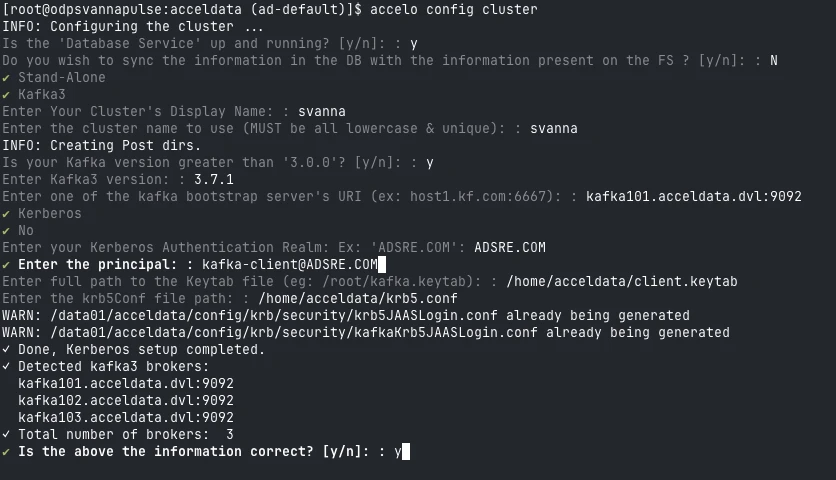Viewport: 836px width, 480px height.
Task: Click the checkmark next to Kafka3
Action: pyautogui.click(x=6, y=94)
